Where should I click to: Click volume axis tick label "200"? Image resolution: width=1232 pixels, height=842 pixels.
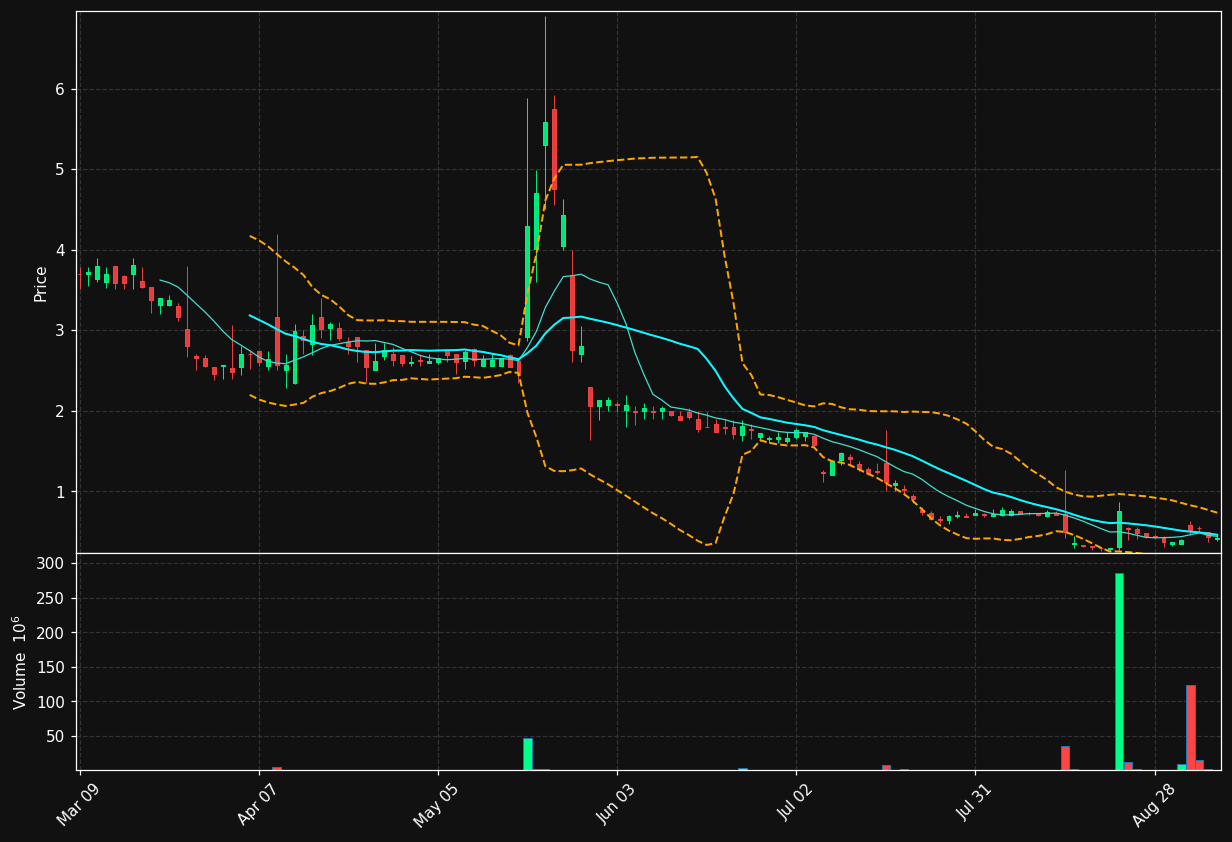pos(52,633)
